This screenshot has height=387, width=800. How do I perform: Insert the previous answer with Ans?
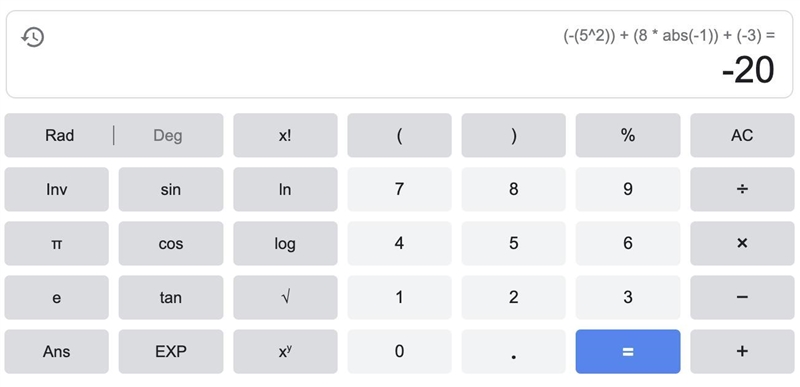57,351
